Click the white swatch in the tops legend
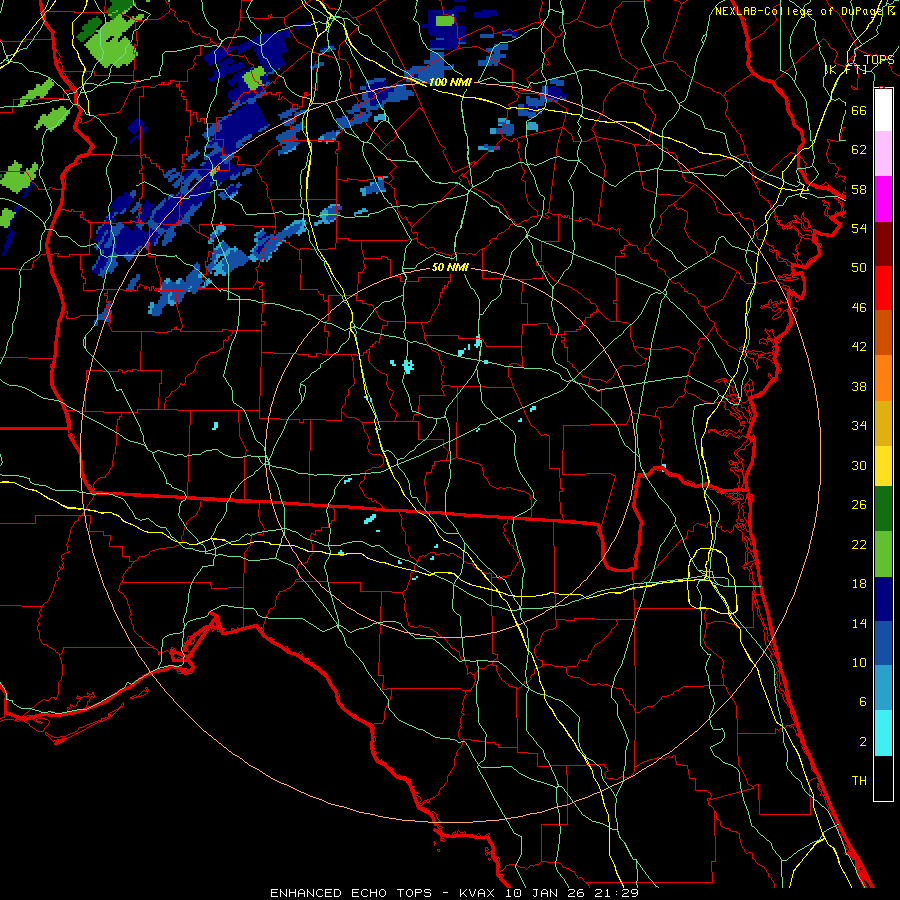900x900 pixels. (x=883, y=110)
